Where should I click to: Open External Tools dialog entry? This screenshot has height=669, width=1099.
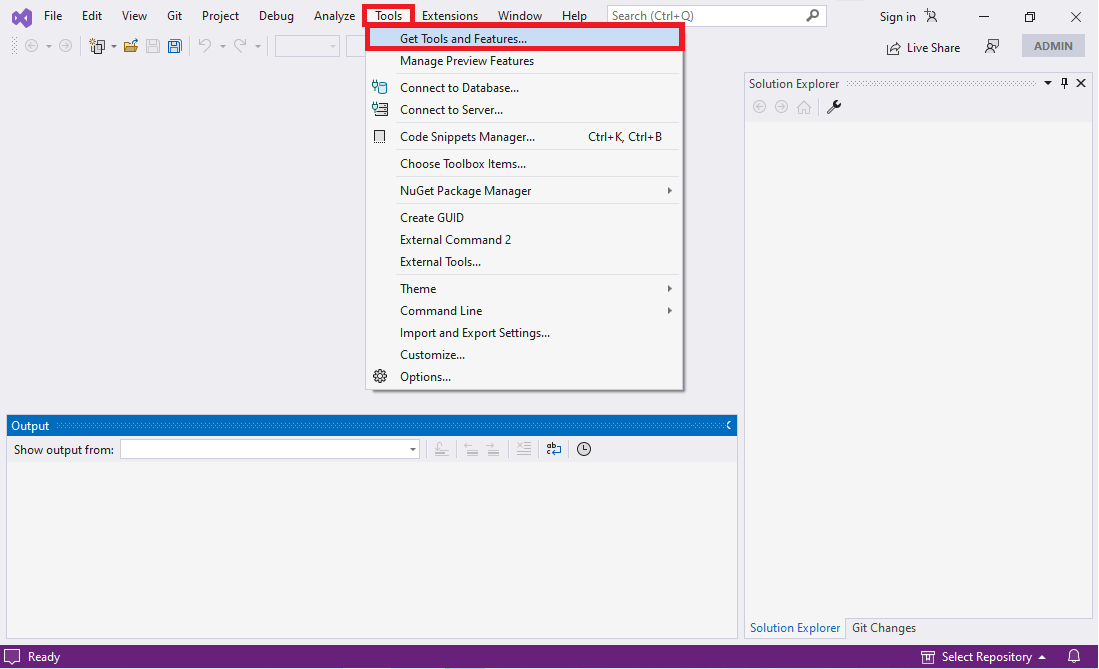click(524, 262)
